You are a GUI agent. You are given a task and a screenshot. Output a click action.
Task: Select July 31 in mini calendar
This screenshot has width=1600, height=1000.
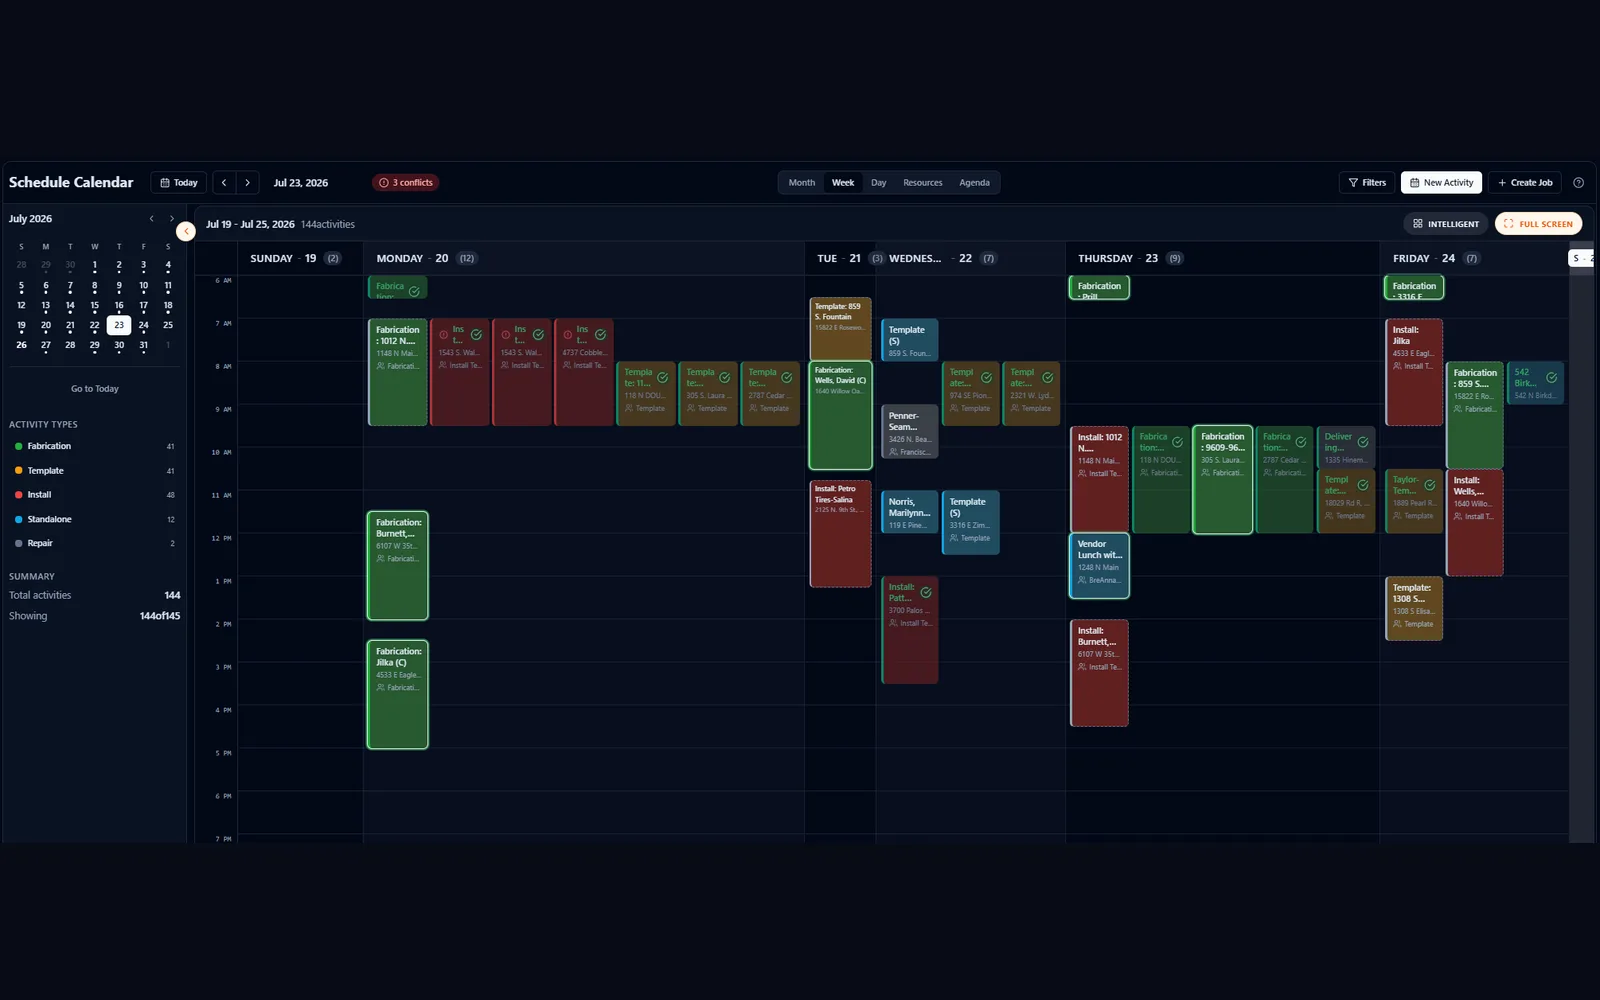pos(143,345)
